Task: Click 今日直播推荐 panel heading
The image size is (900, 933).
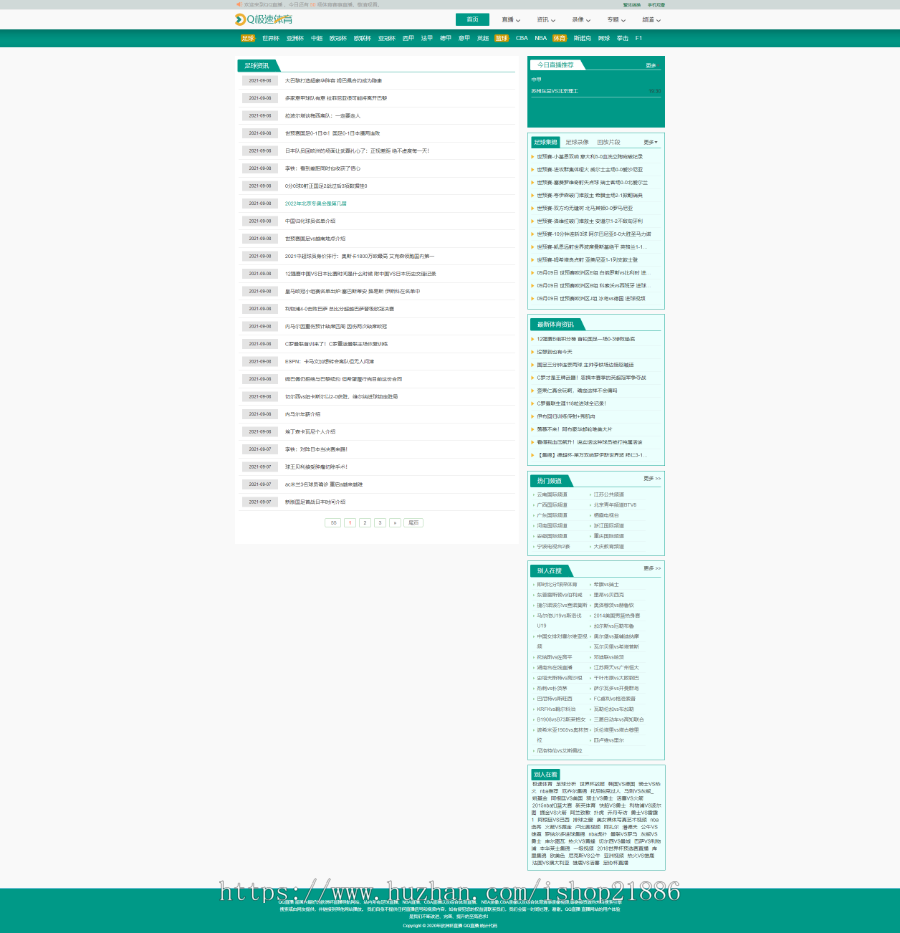Action: pos(556,65)
